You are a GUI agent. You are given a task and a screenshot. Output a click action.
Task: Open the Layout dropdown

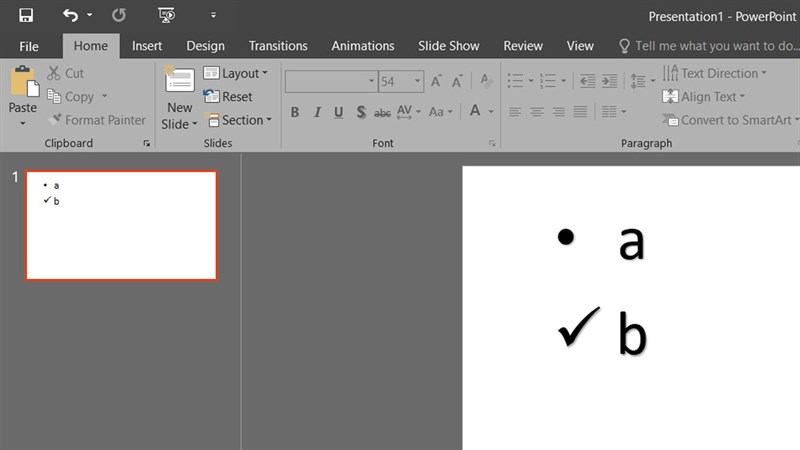pos(236,73)
